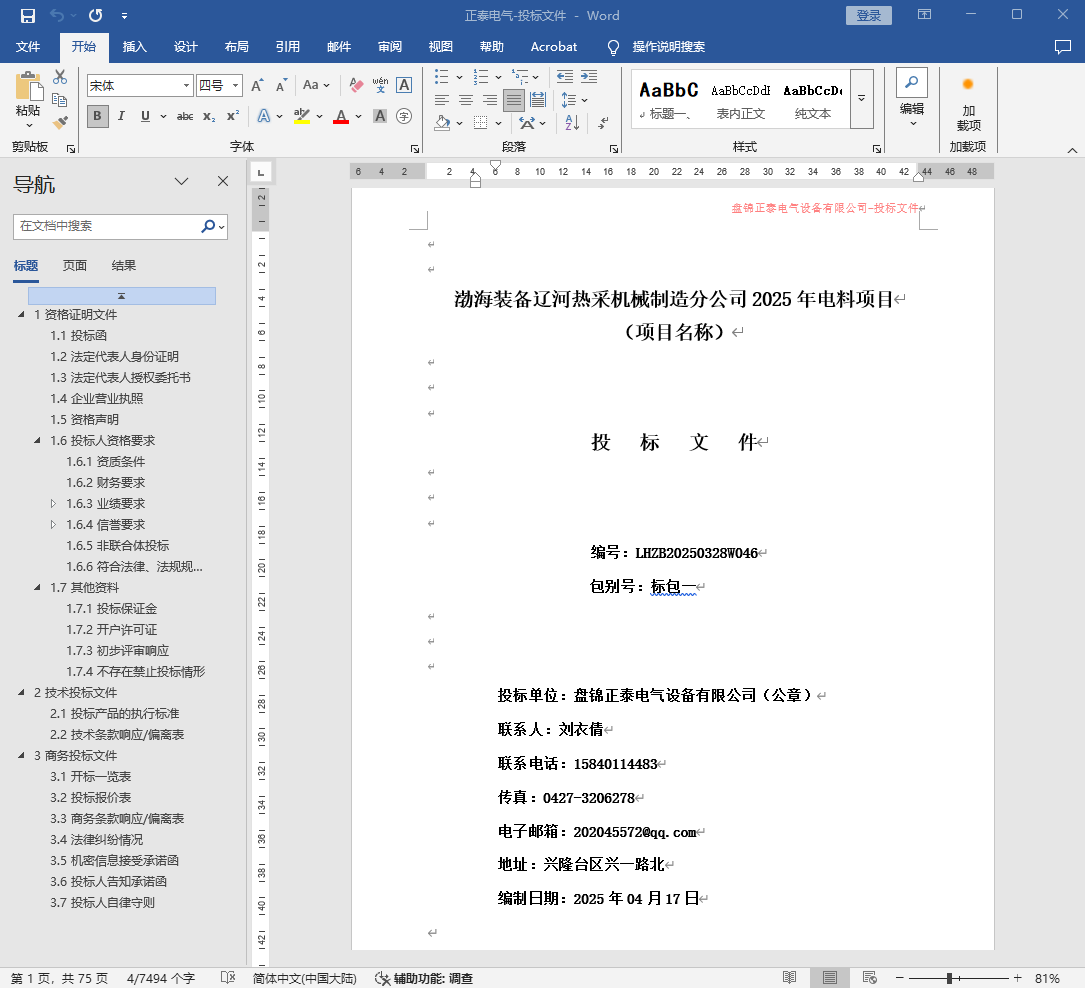This screenshot has height=988, width=1085.
Task: Decrease the paragraph indent
Action: point(565,77)
